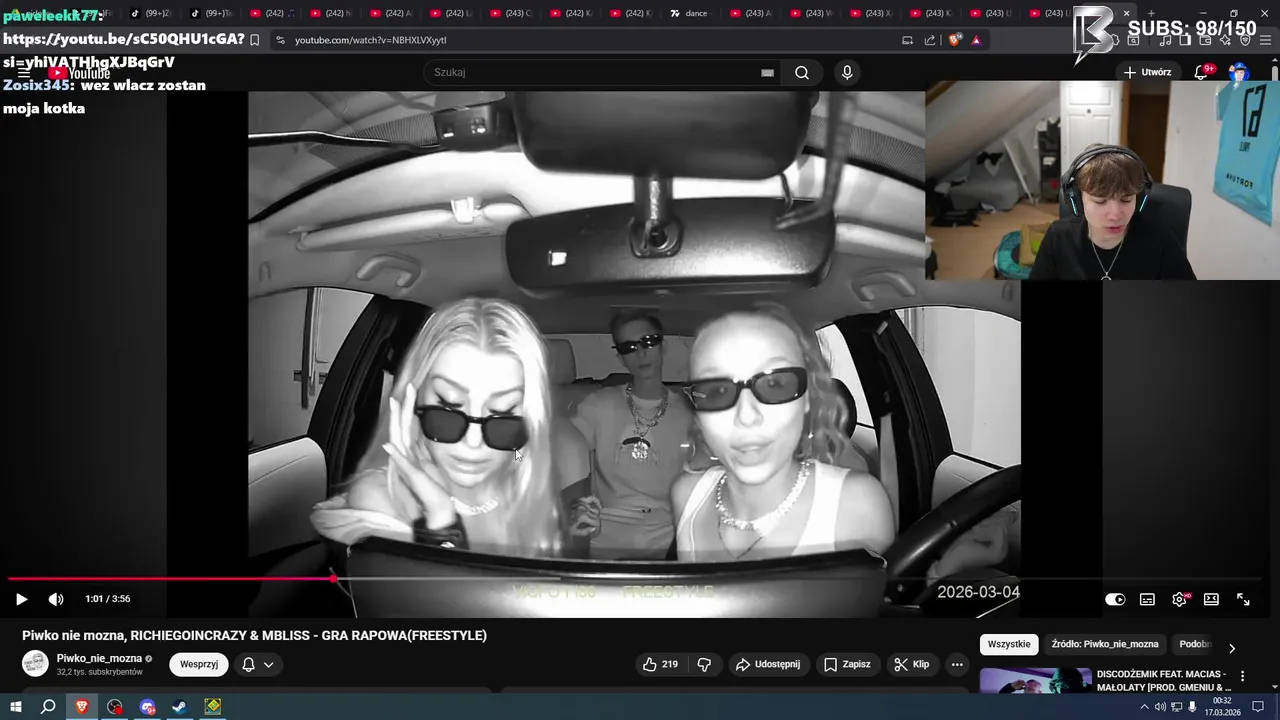Save video with the Zapisz button

coord(847,664)
